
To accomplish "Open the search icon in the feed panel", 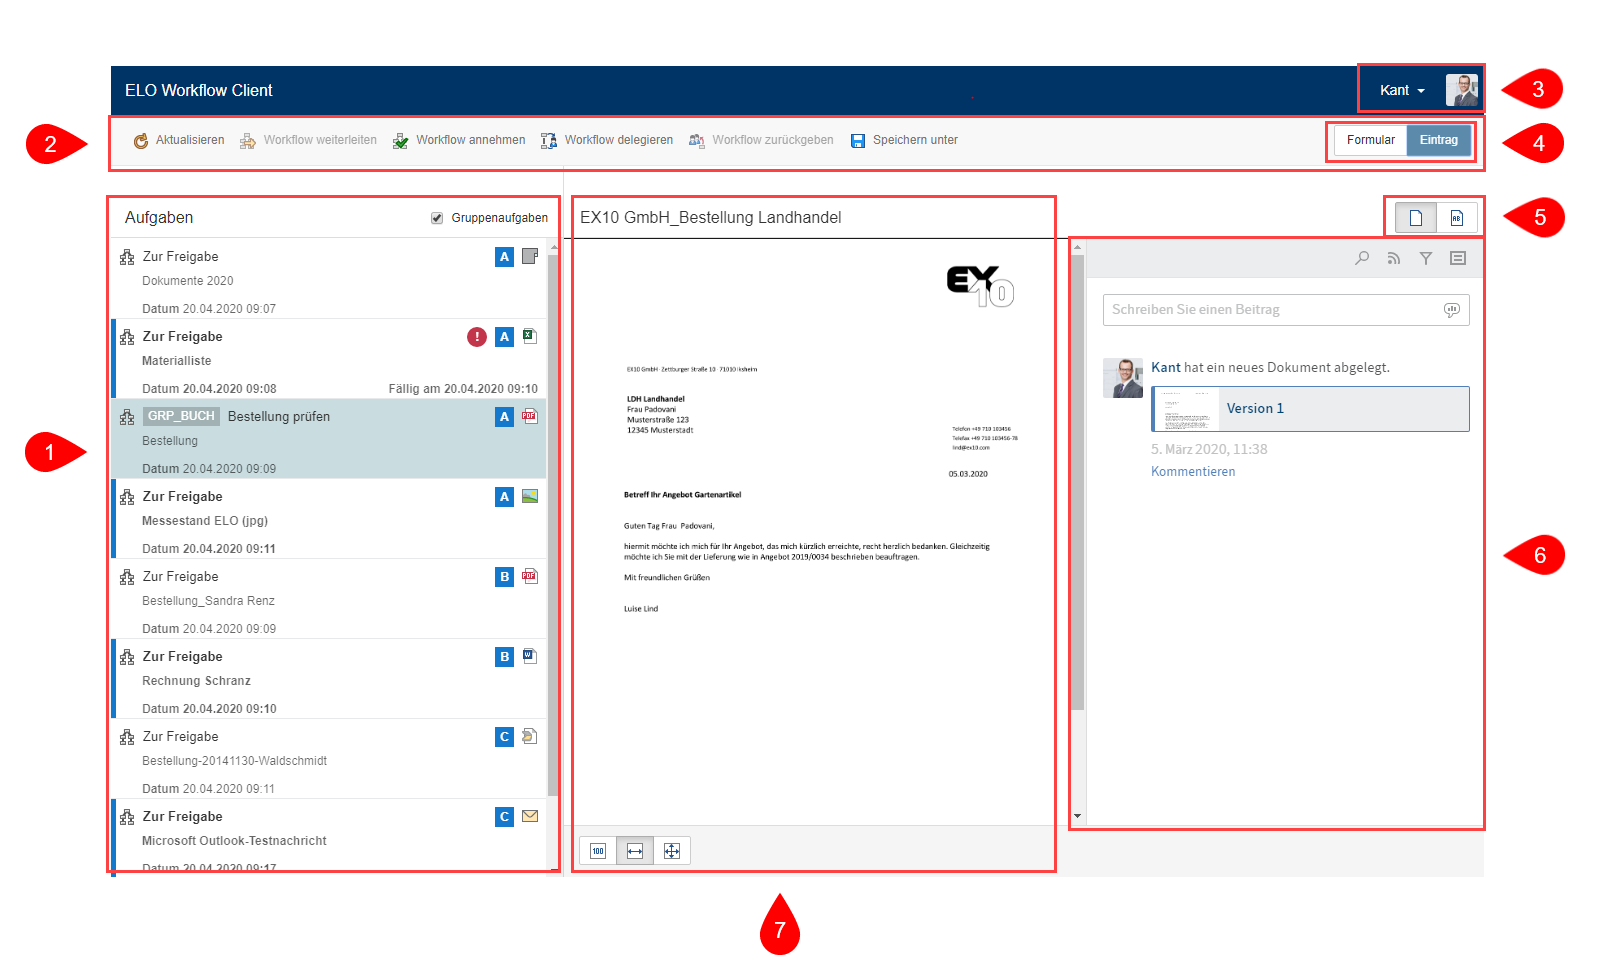I will (x=1362, y=258).
